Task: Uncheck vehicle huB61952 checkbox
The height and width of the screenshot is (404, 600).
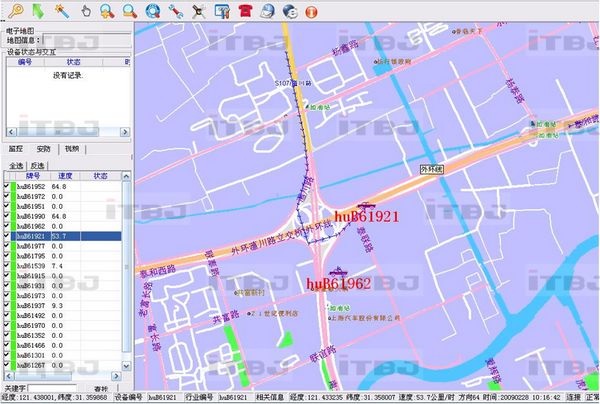Action: [7, 187]
